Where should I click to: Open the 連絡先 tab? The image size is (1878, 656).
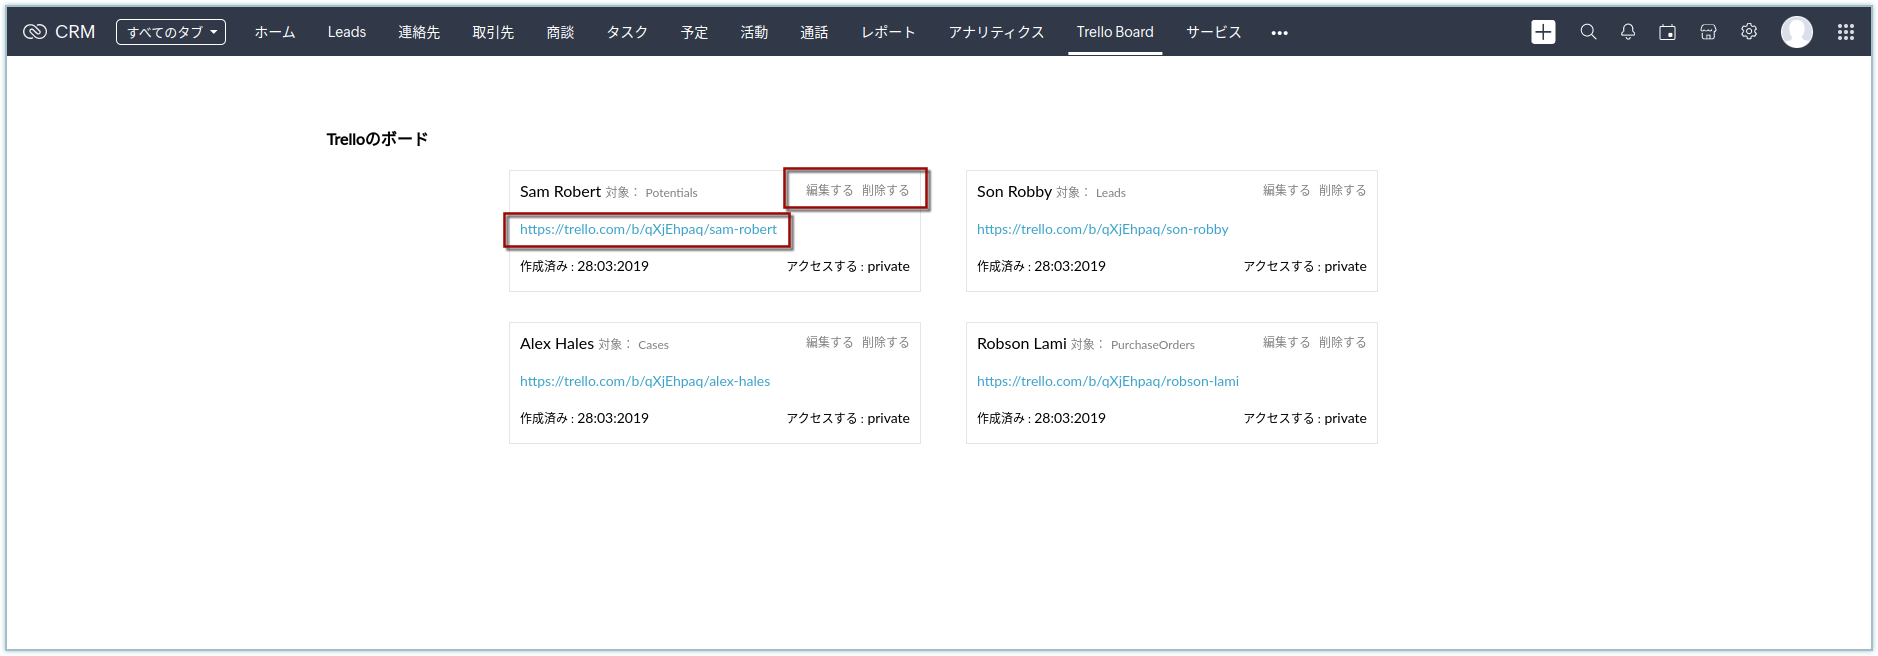point(419,32)
